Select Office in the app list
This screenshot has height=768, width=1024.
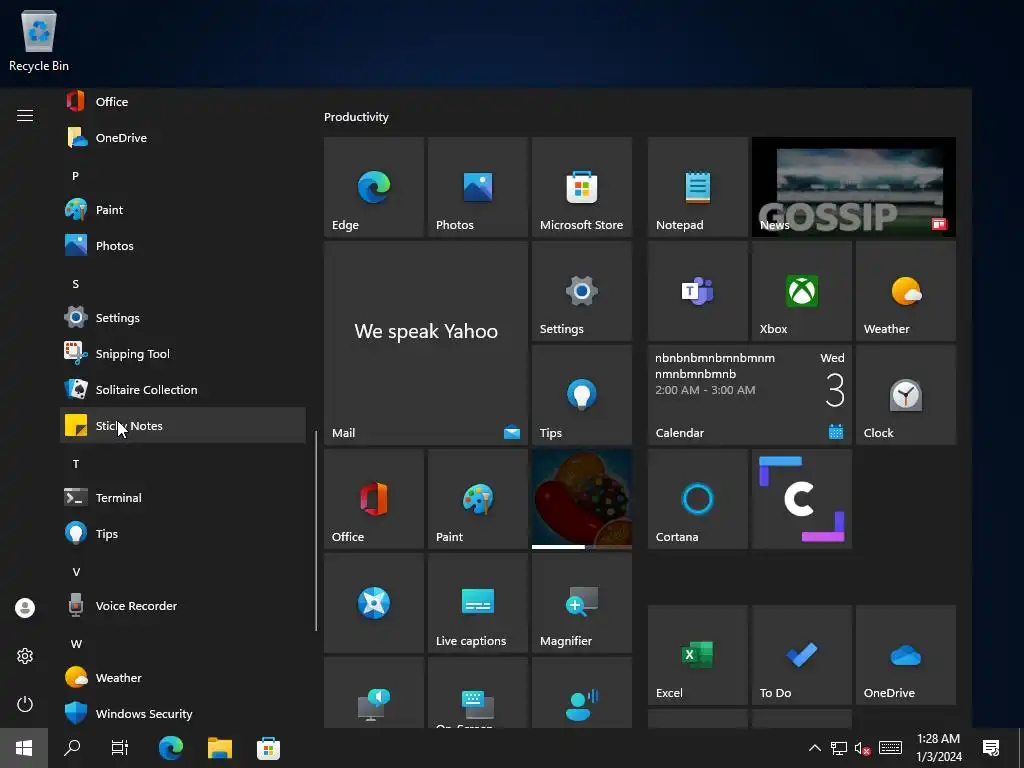(x=183, y=102)
